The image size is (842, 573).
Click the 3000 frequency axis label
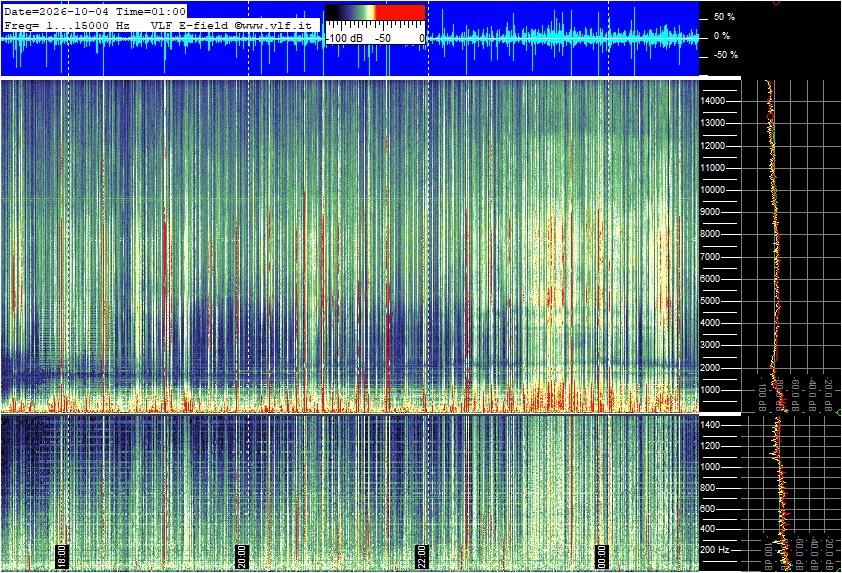(710, 345)
